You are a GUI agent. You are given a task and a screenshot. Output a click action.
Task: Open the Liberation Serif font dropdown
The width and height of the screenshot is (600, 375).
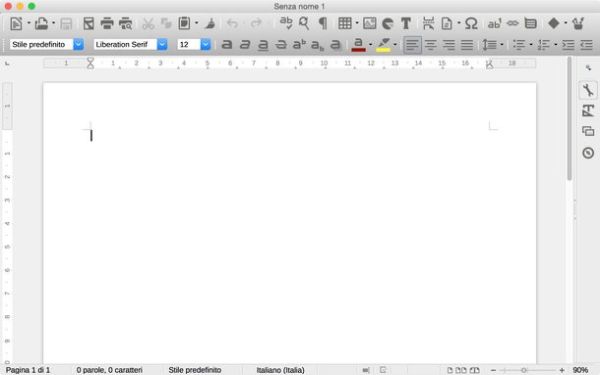click(162, 44)
